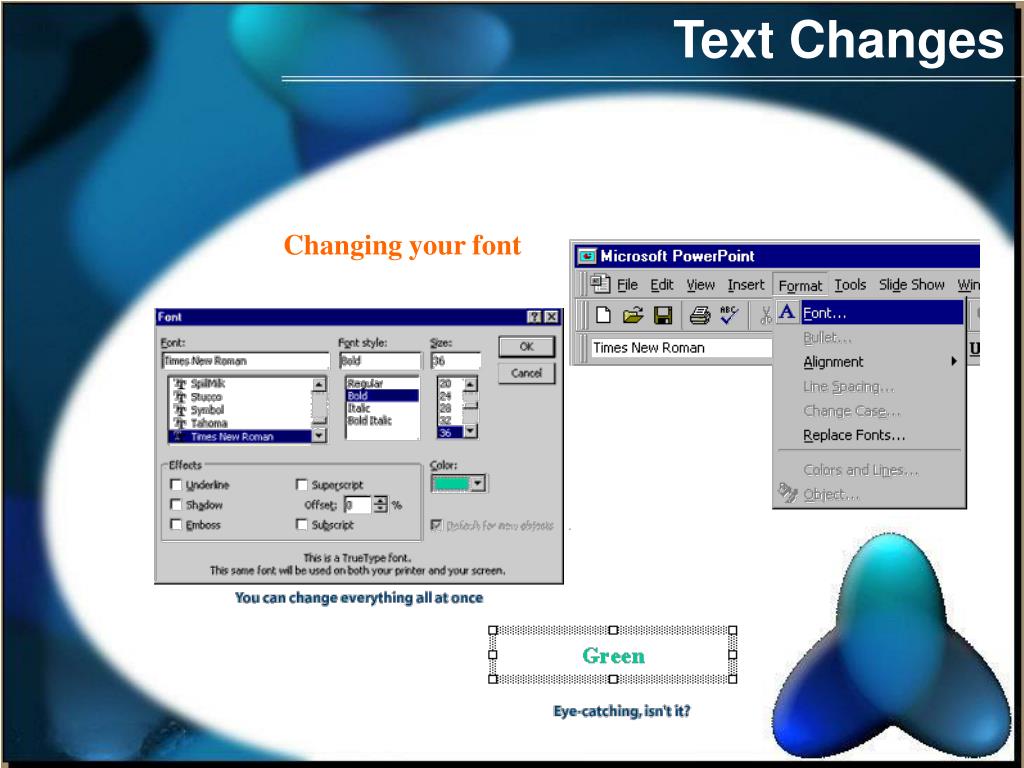The width and height of the screenshot is (1024, 768).
Task: Click the up arrow of the font list scrollbar
Action: click(x=319, y=385)
